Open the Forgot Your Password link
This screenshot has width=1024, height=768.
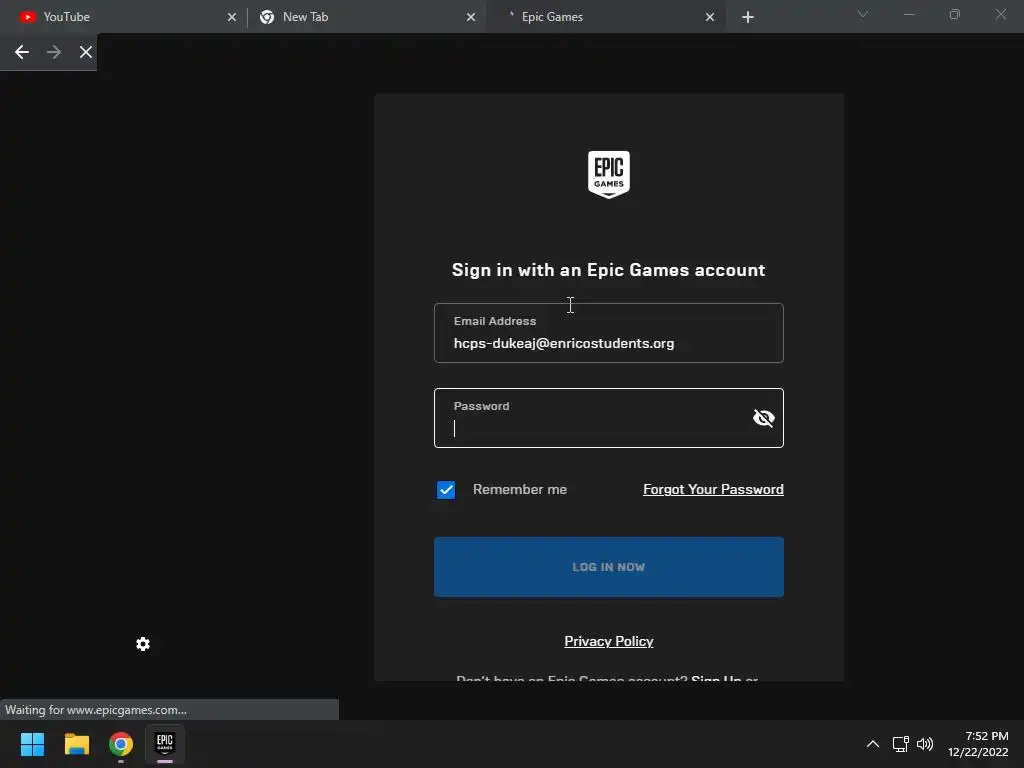coord(713,489)
